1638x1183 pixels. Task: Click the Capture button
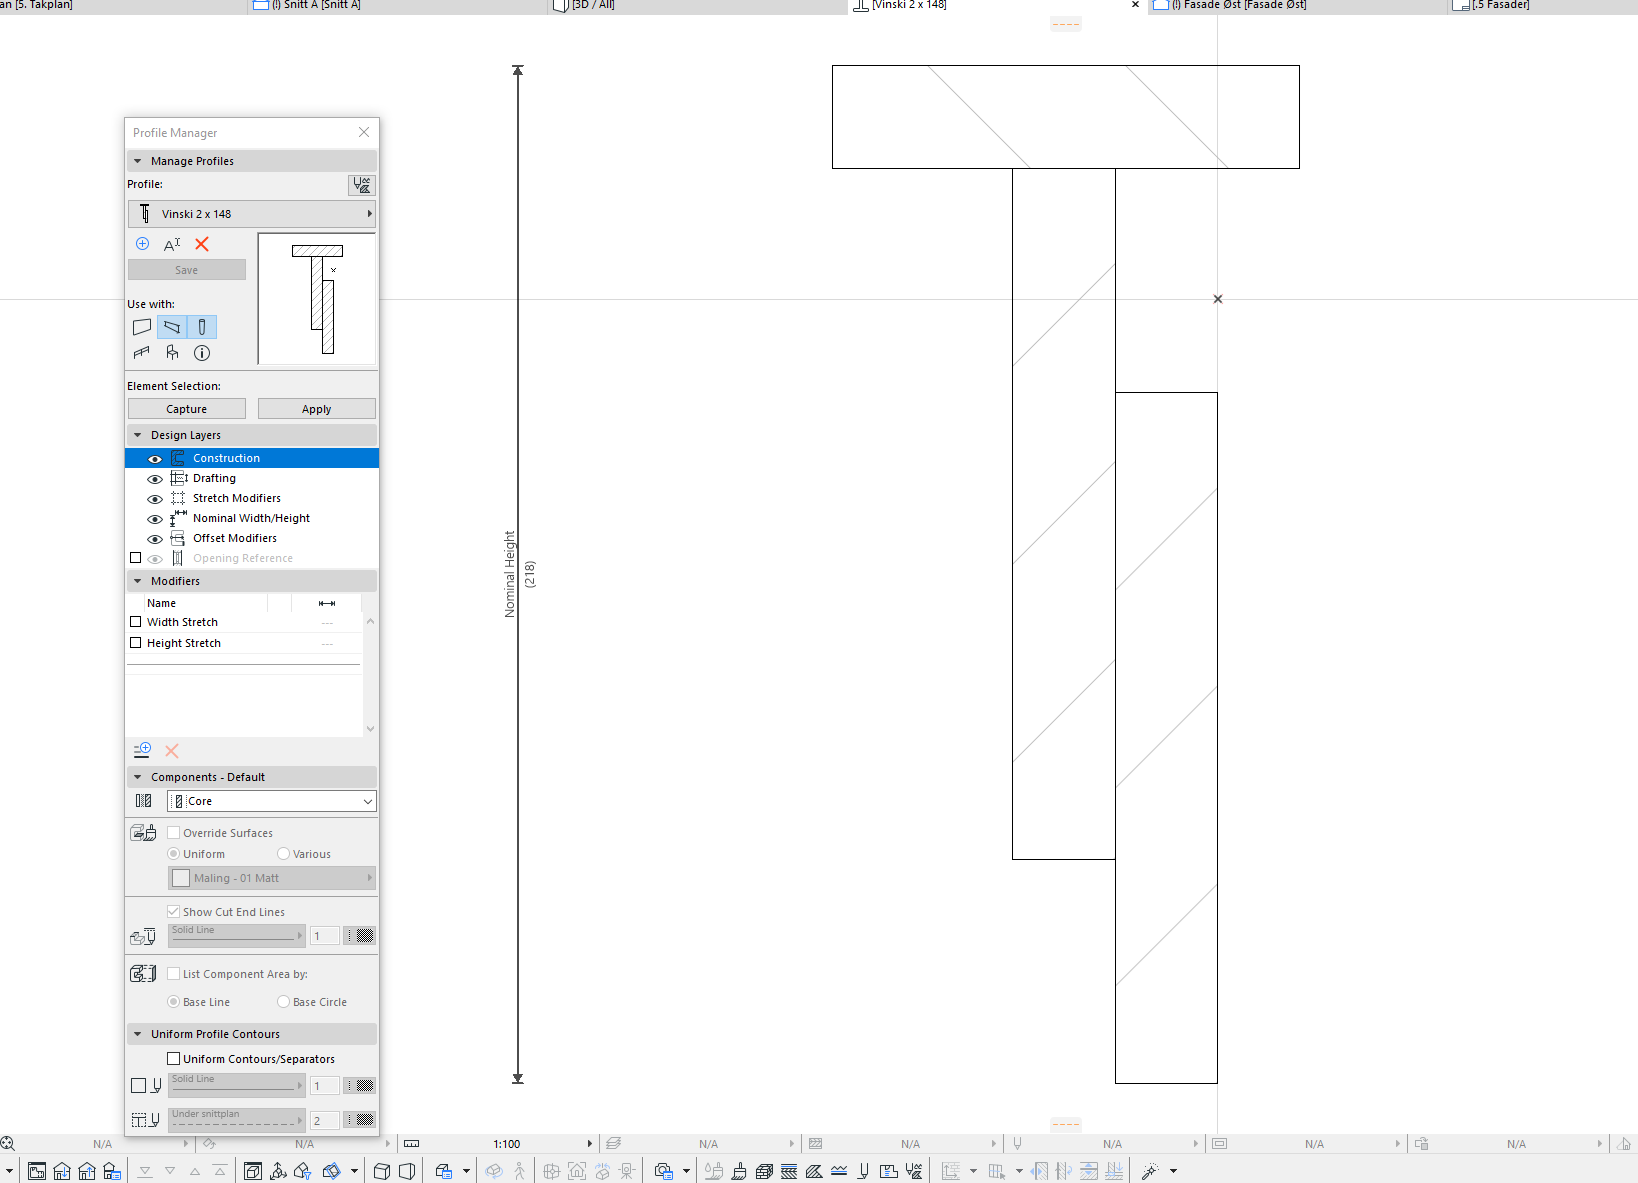click(187, 409)
